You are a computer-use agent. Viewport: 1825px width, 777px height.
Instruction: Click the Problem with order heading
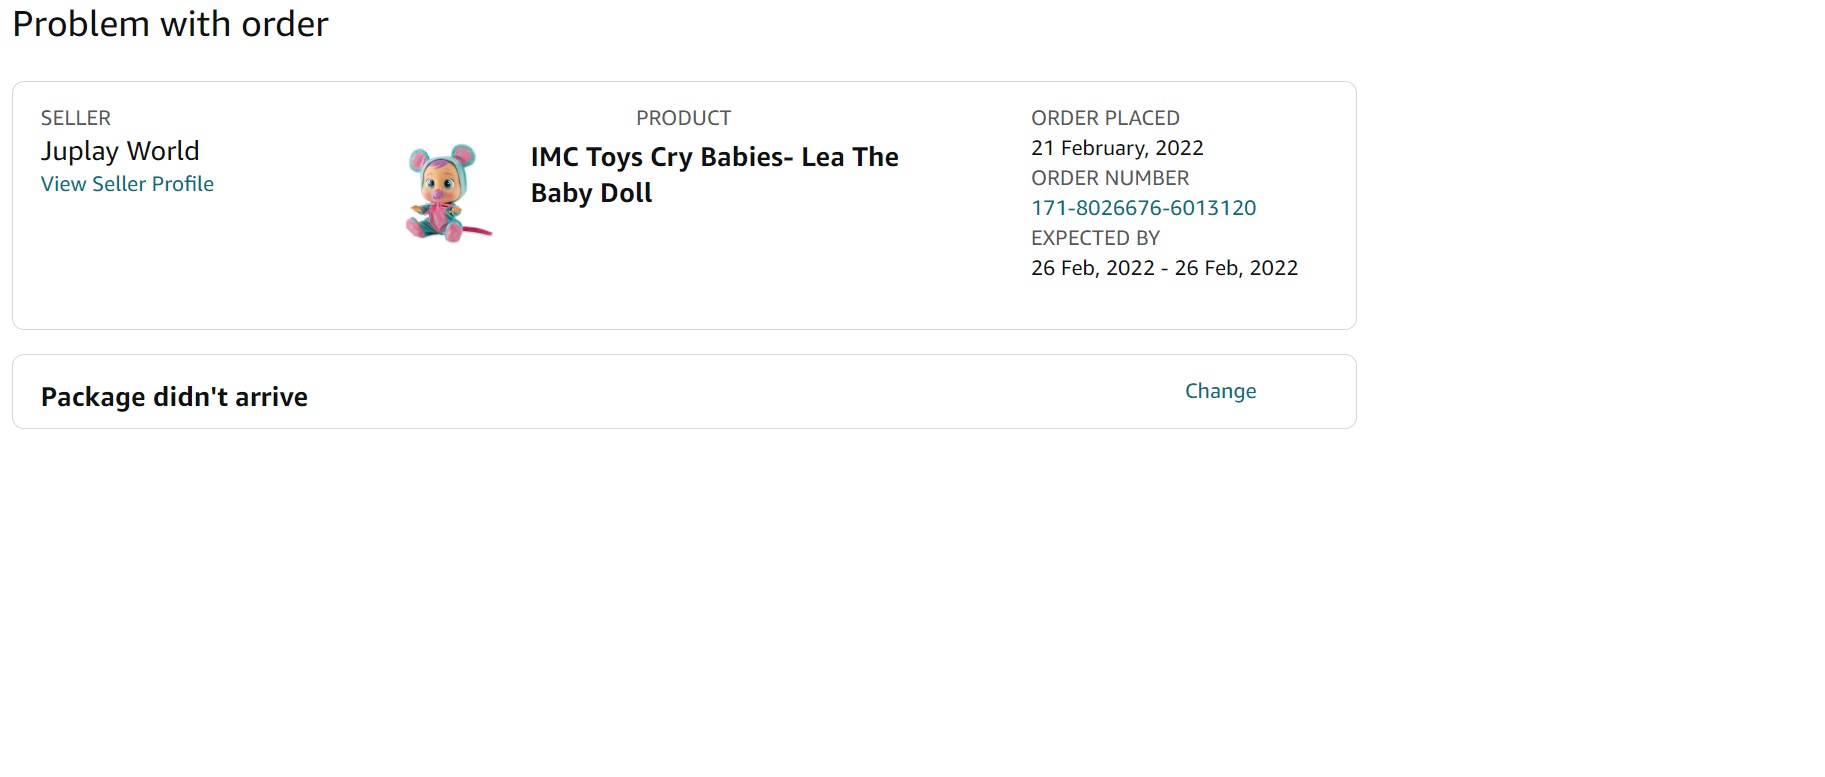170,24
